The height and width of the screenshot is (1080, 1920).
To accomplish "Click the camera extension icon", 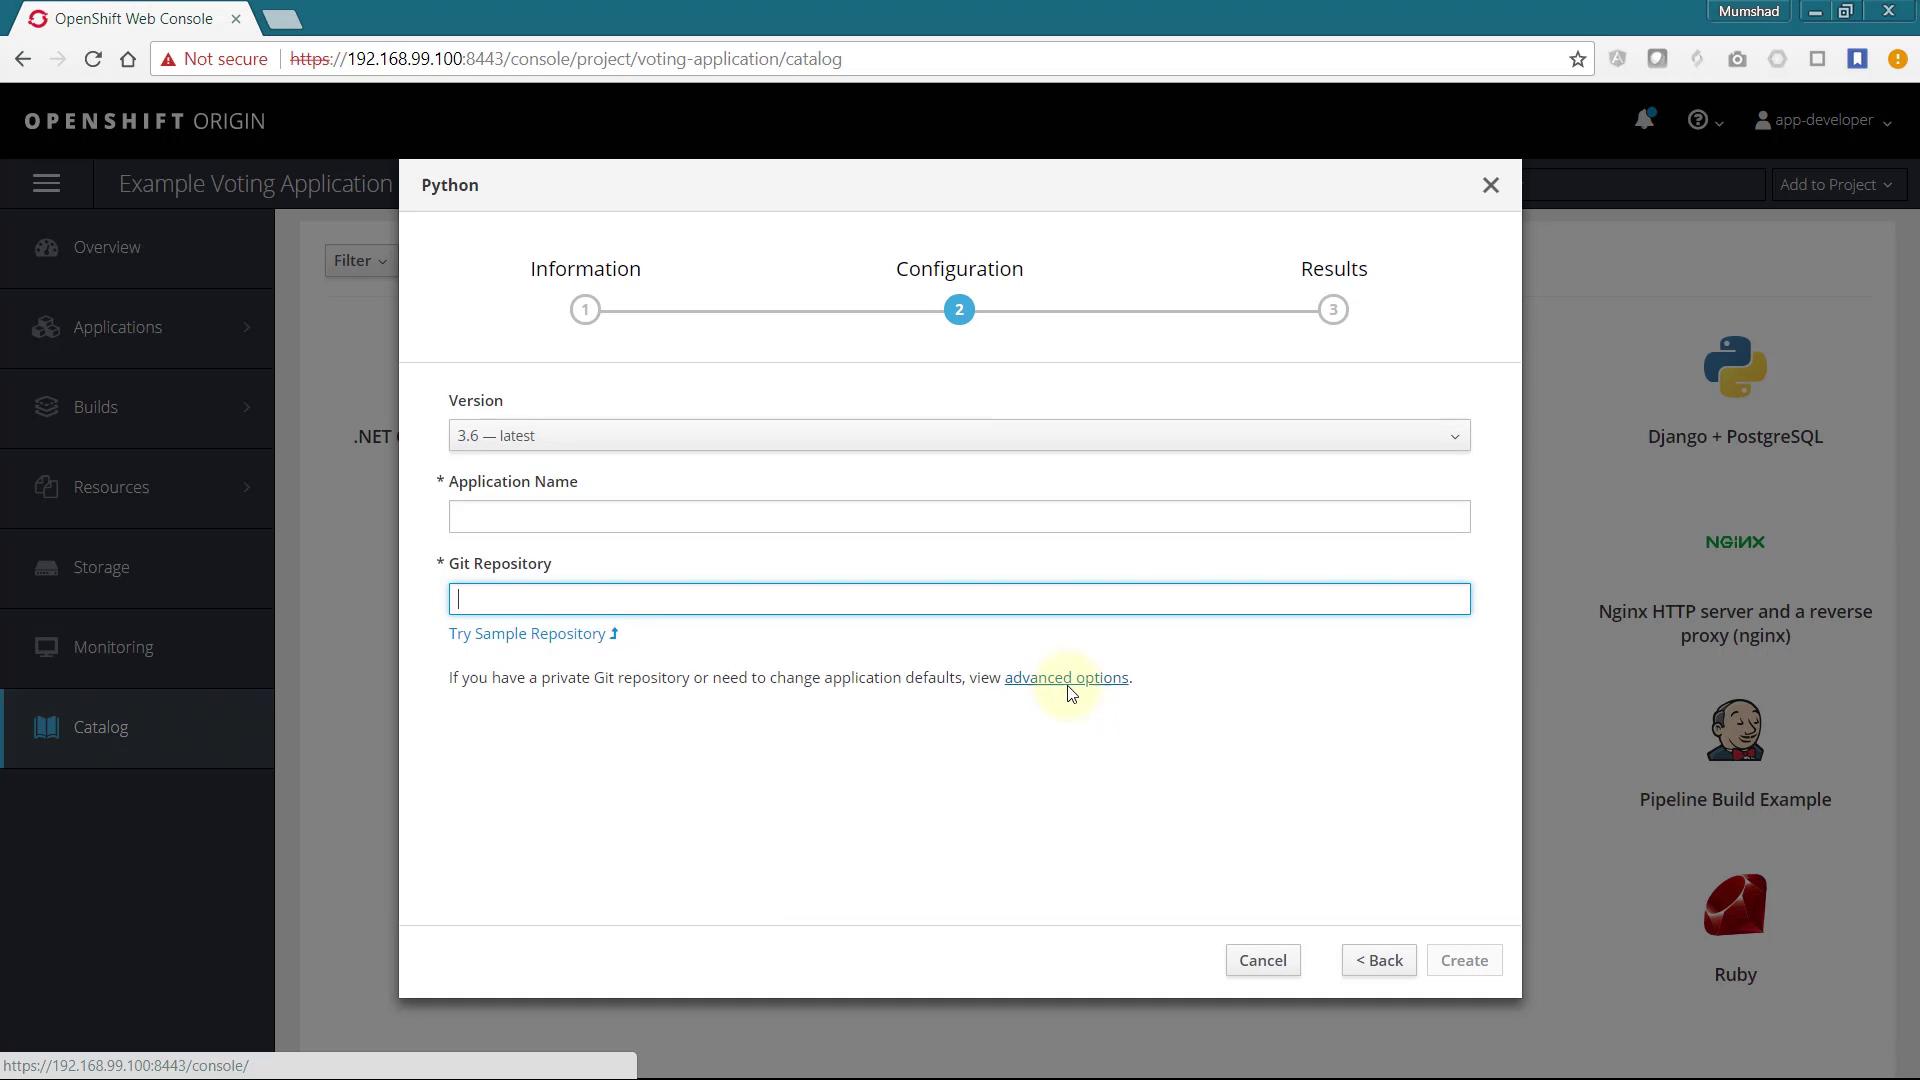I will (x=1737, y=59).
